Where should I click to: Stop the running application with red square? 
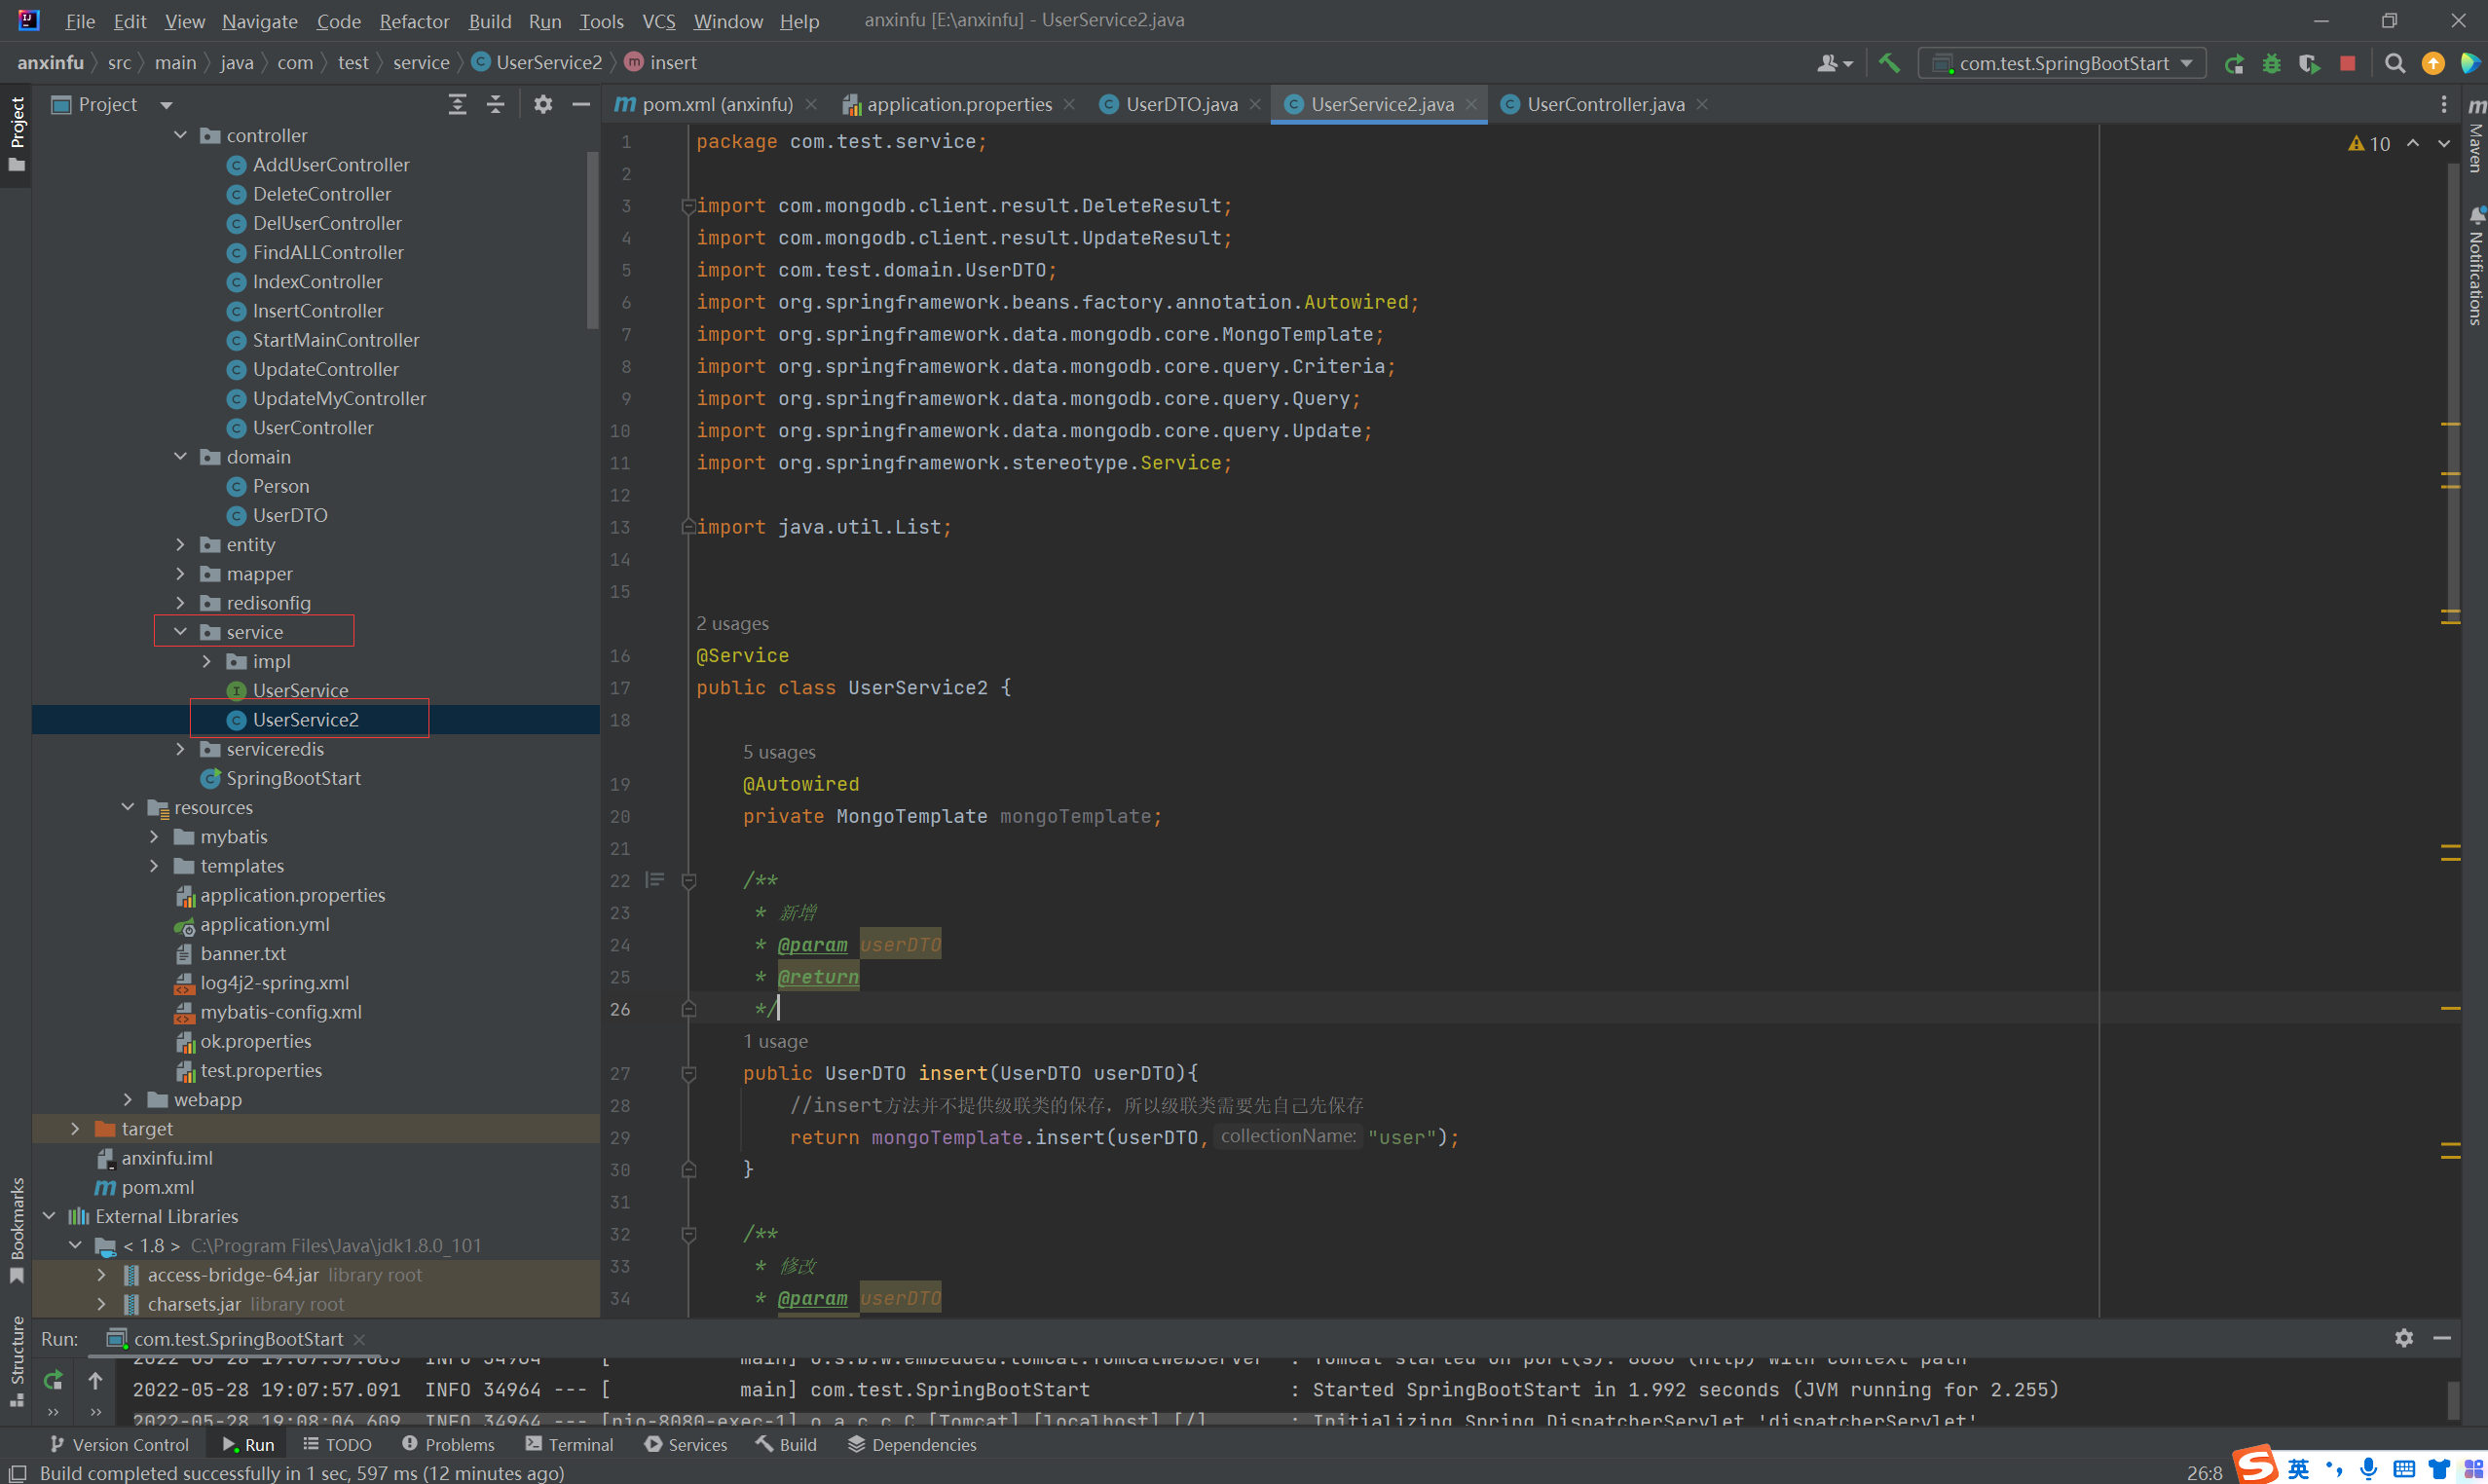click(2347, 63)
